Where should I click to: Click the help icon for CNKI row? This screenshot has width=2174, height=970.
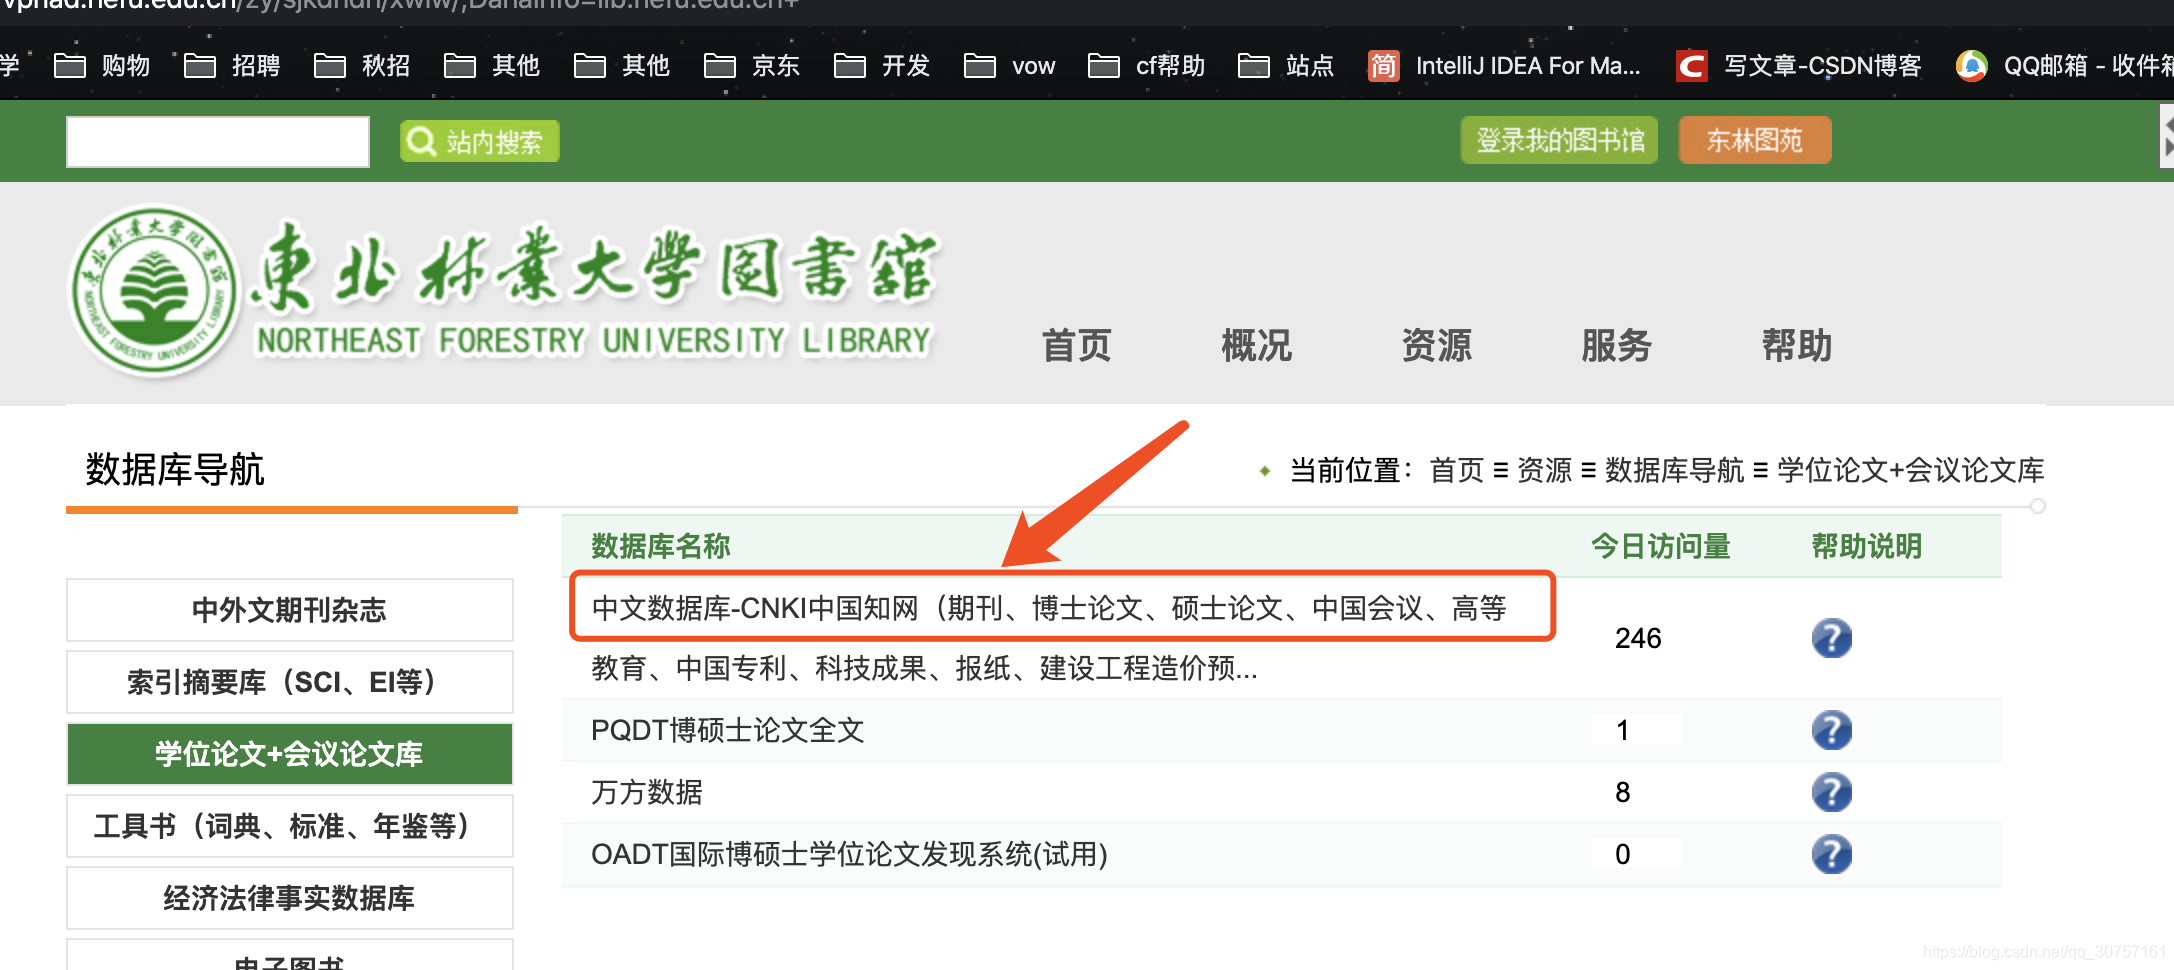(1832, 638)
